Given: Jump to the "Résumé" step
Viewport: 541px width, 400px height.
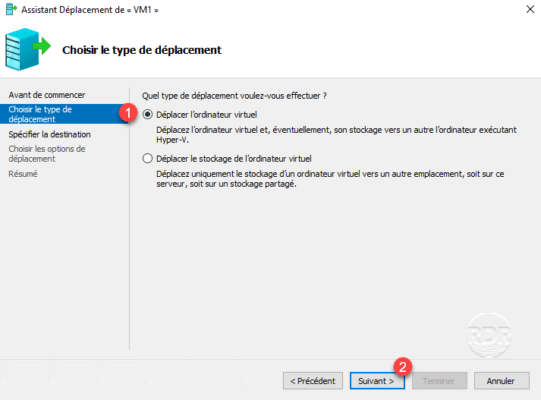Looking at the screenshot, I should coord(23,174).
